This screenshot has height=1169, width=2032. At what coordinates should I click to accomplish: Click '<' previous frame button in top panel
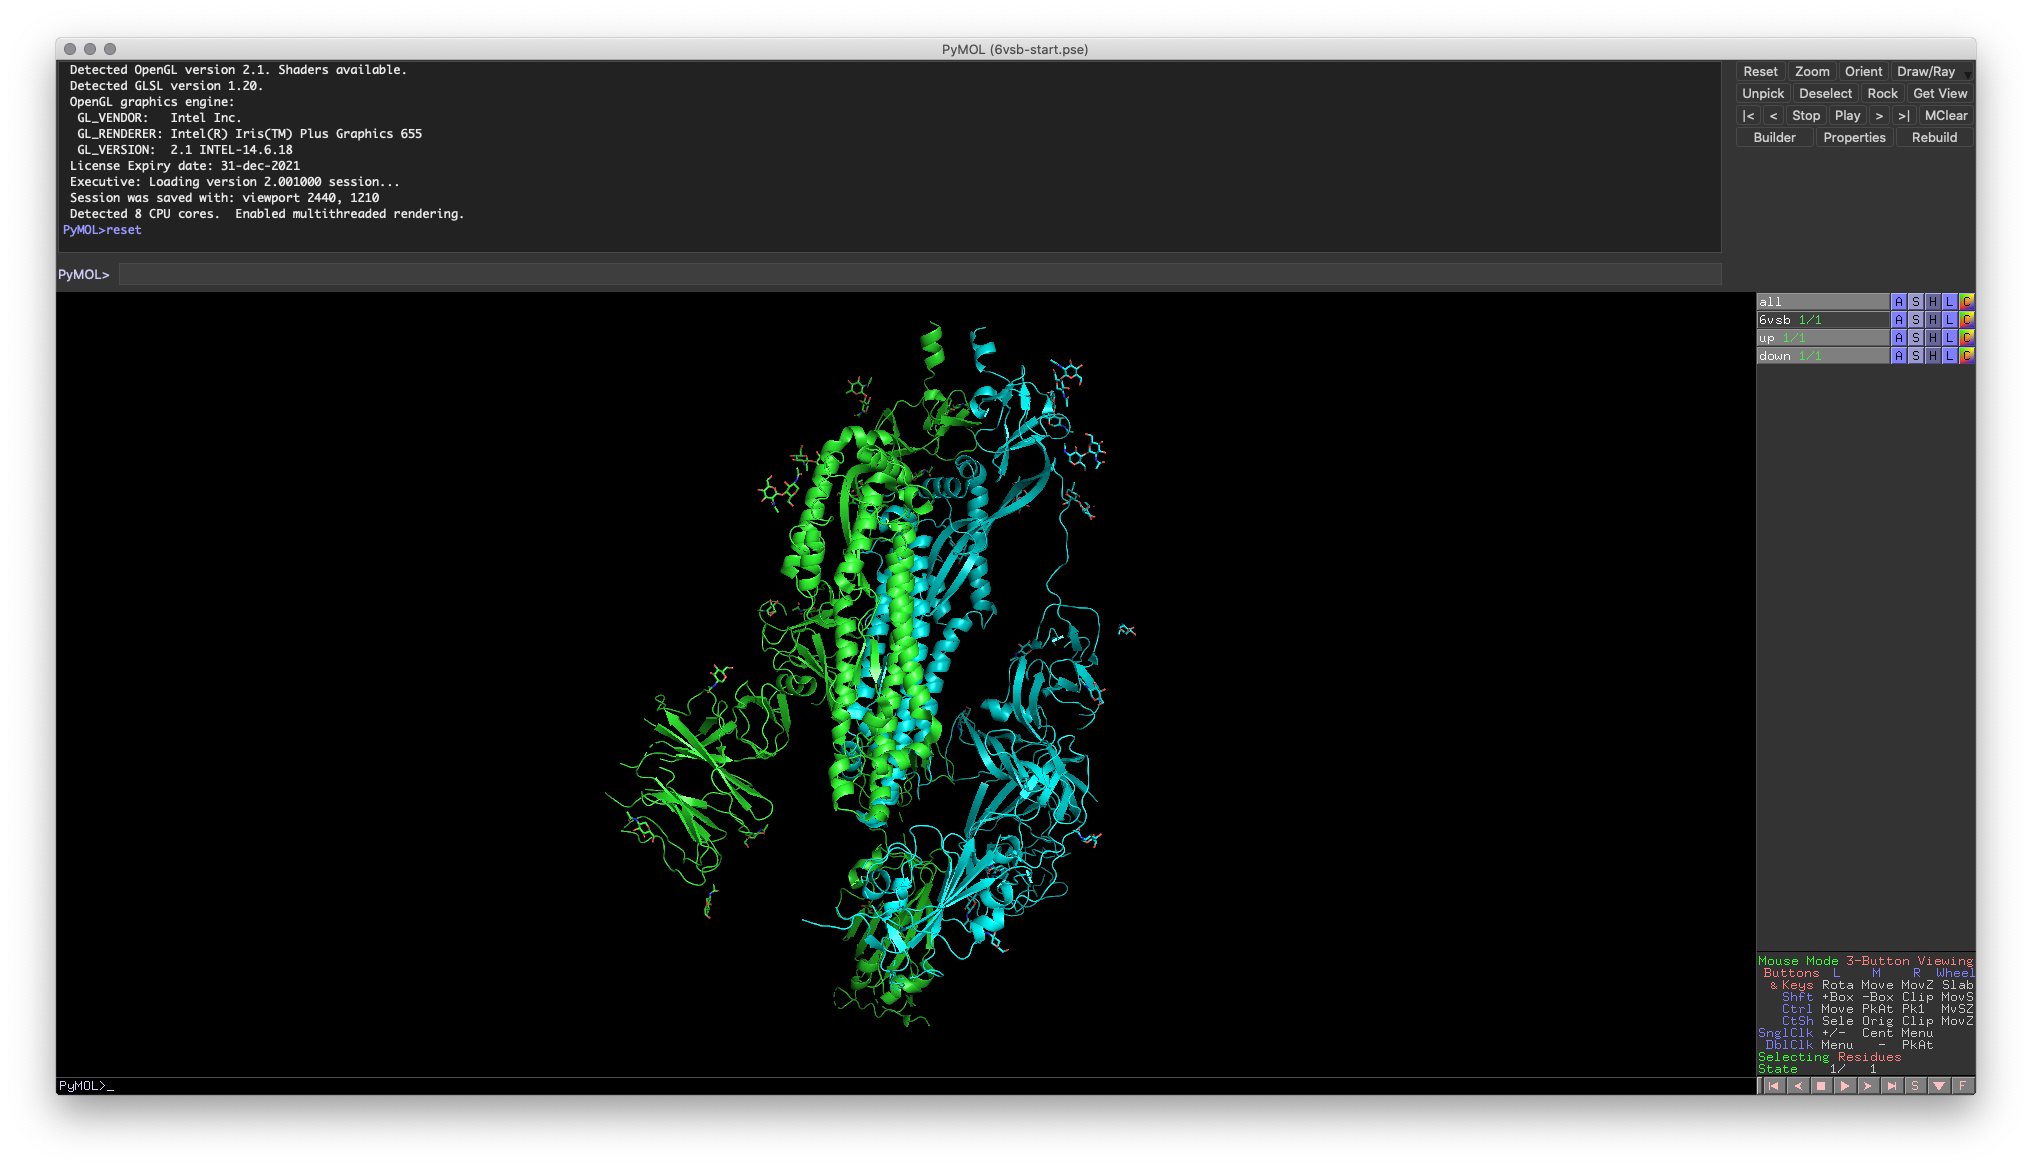coord(1773,116)
